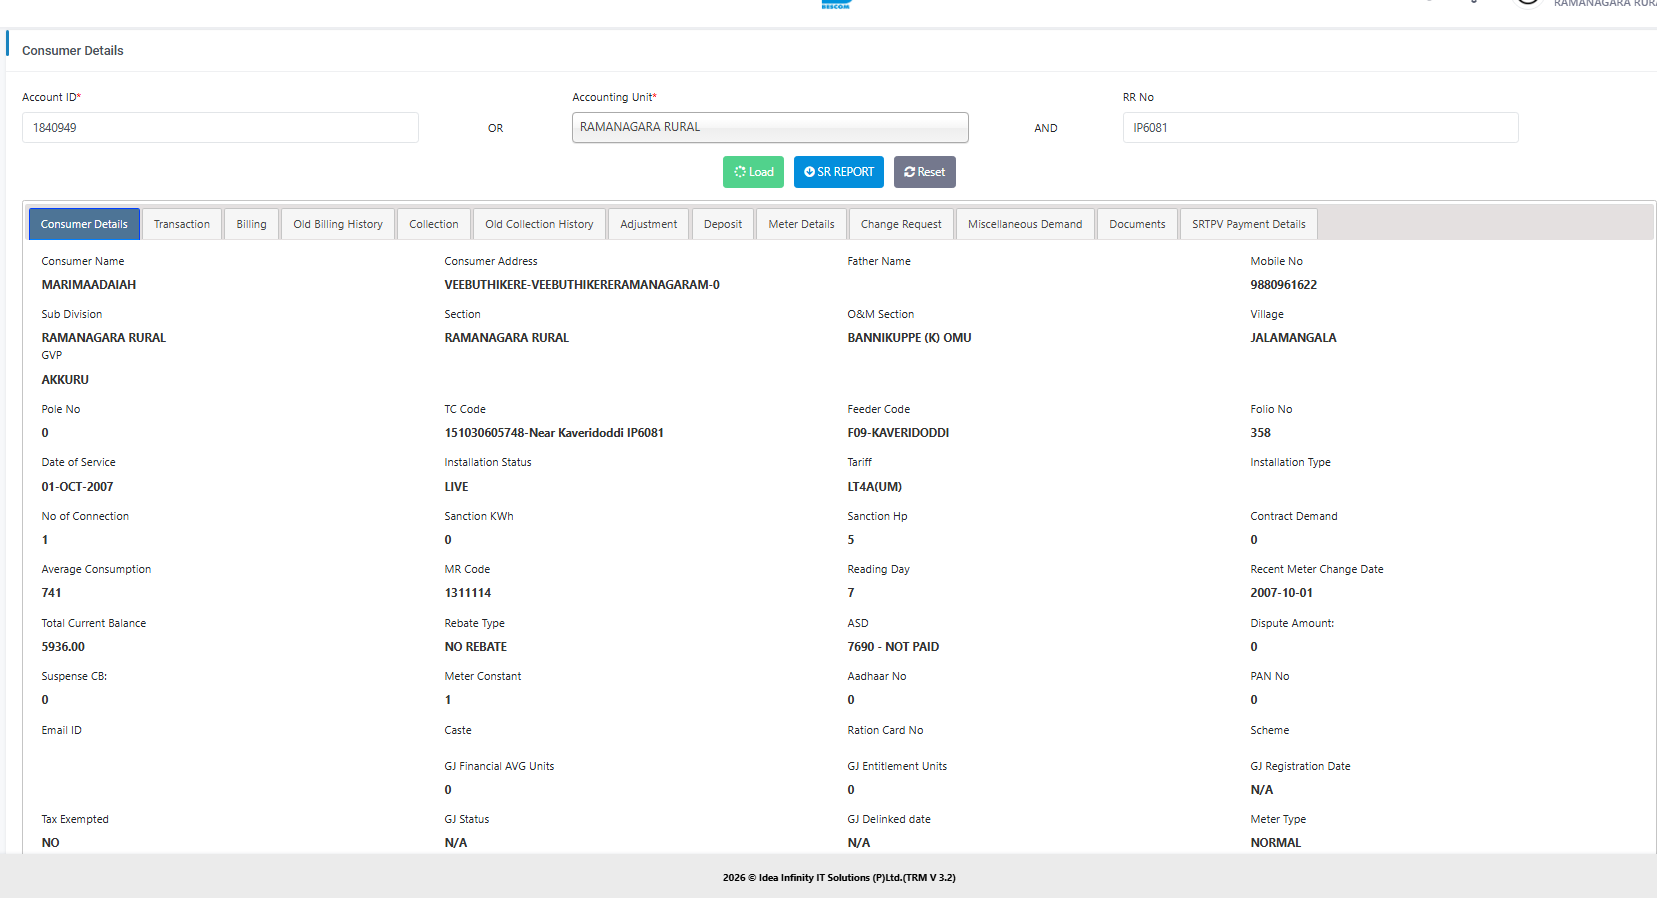This screenshot has width=1657, height=898.
Task: Click consumer name MARIMAADAIAH
Action: [89, 285]
